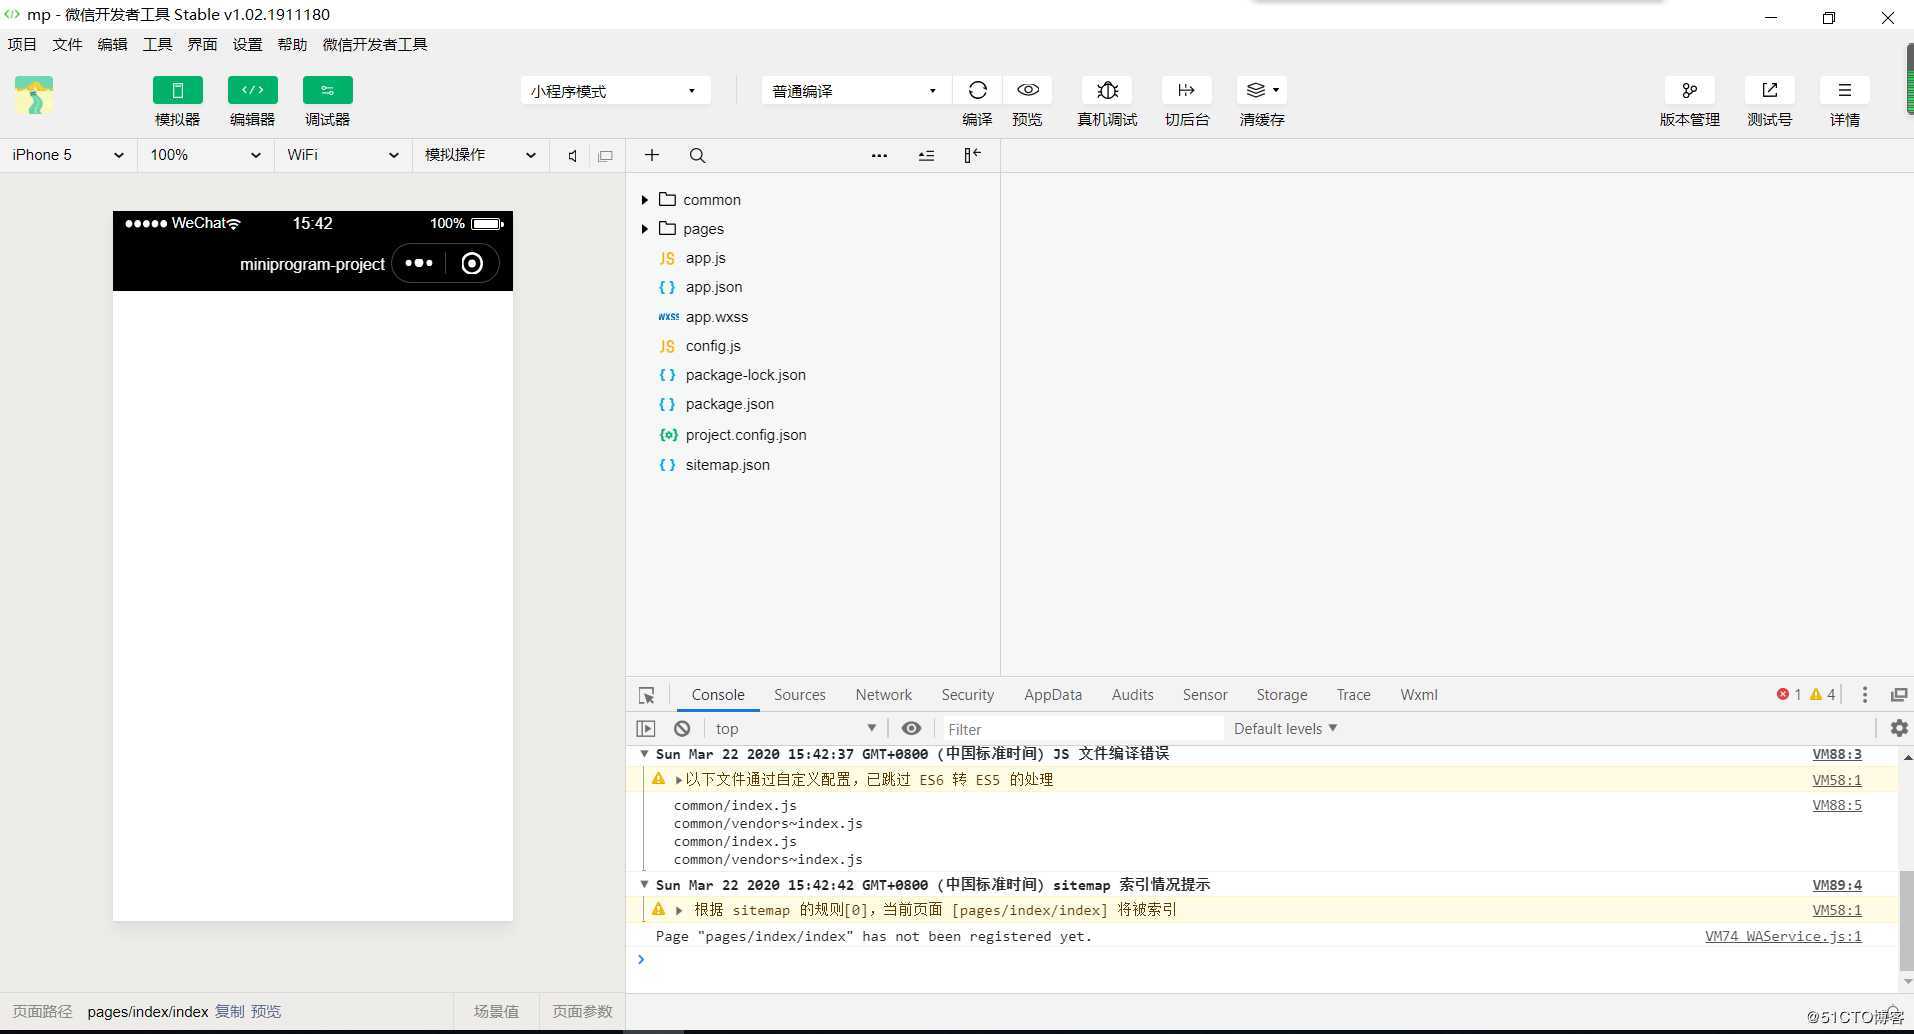The width and height of the screenshot is (1914, 1034).
Task: Click the VM74 WAService.js:1 source link
Action: pos(1783,937)
